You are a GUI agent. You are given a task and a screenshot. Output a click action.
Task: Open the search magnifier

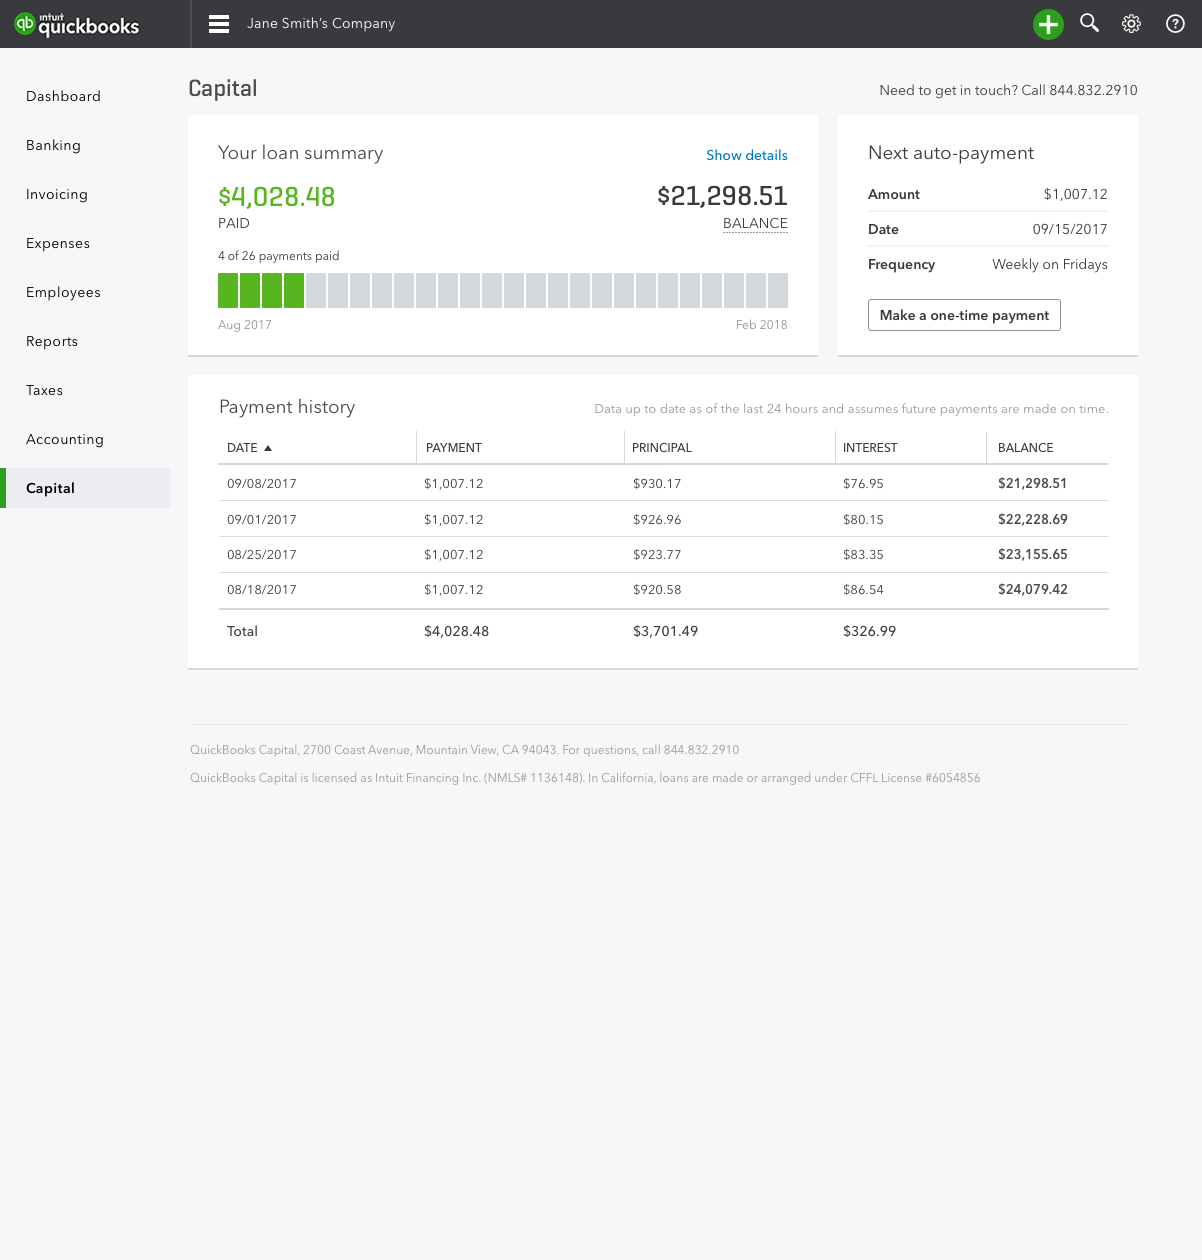point(1090,23)
